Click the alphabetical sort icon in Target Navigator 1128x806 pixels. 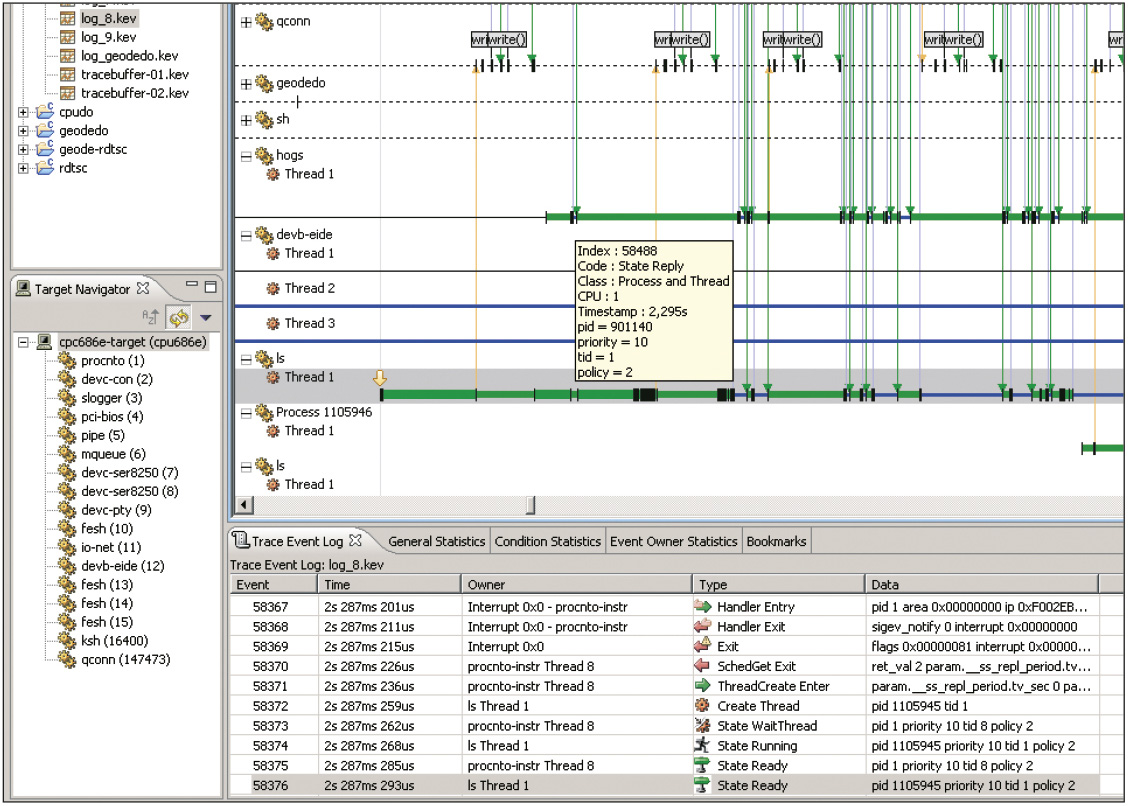click(x=151, y=318)
